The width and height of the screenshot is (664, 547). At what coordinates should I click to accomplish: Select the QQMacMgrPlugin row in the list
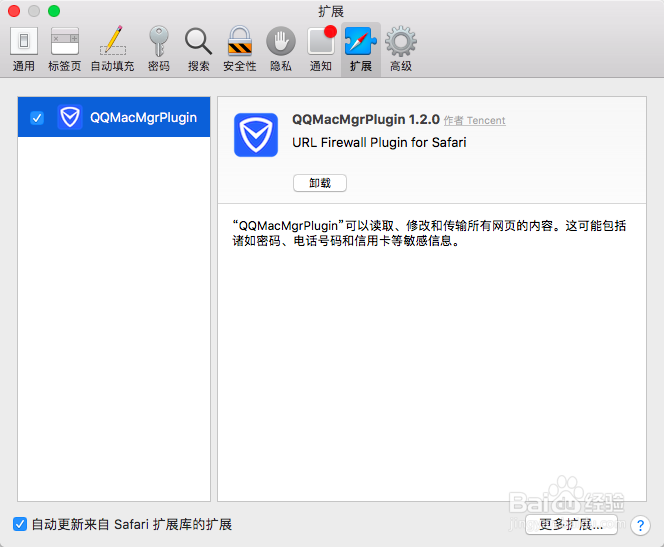114,117
